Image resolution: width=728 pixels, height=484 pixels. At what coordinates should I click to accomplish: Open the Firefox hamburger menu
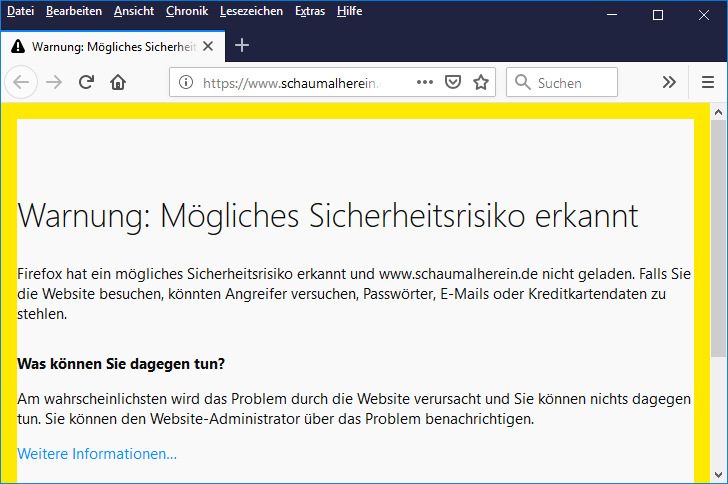point(708,83)
